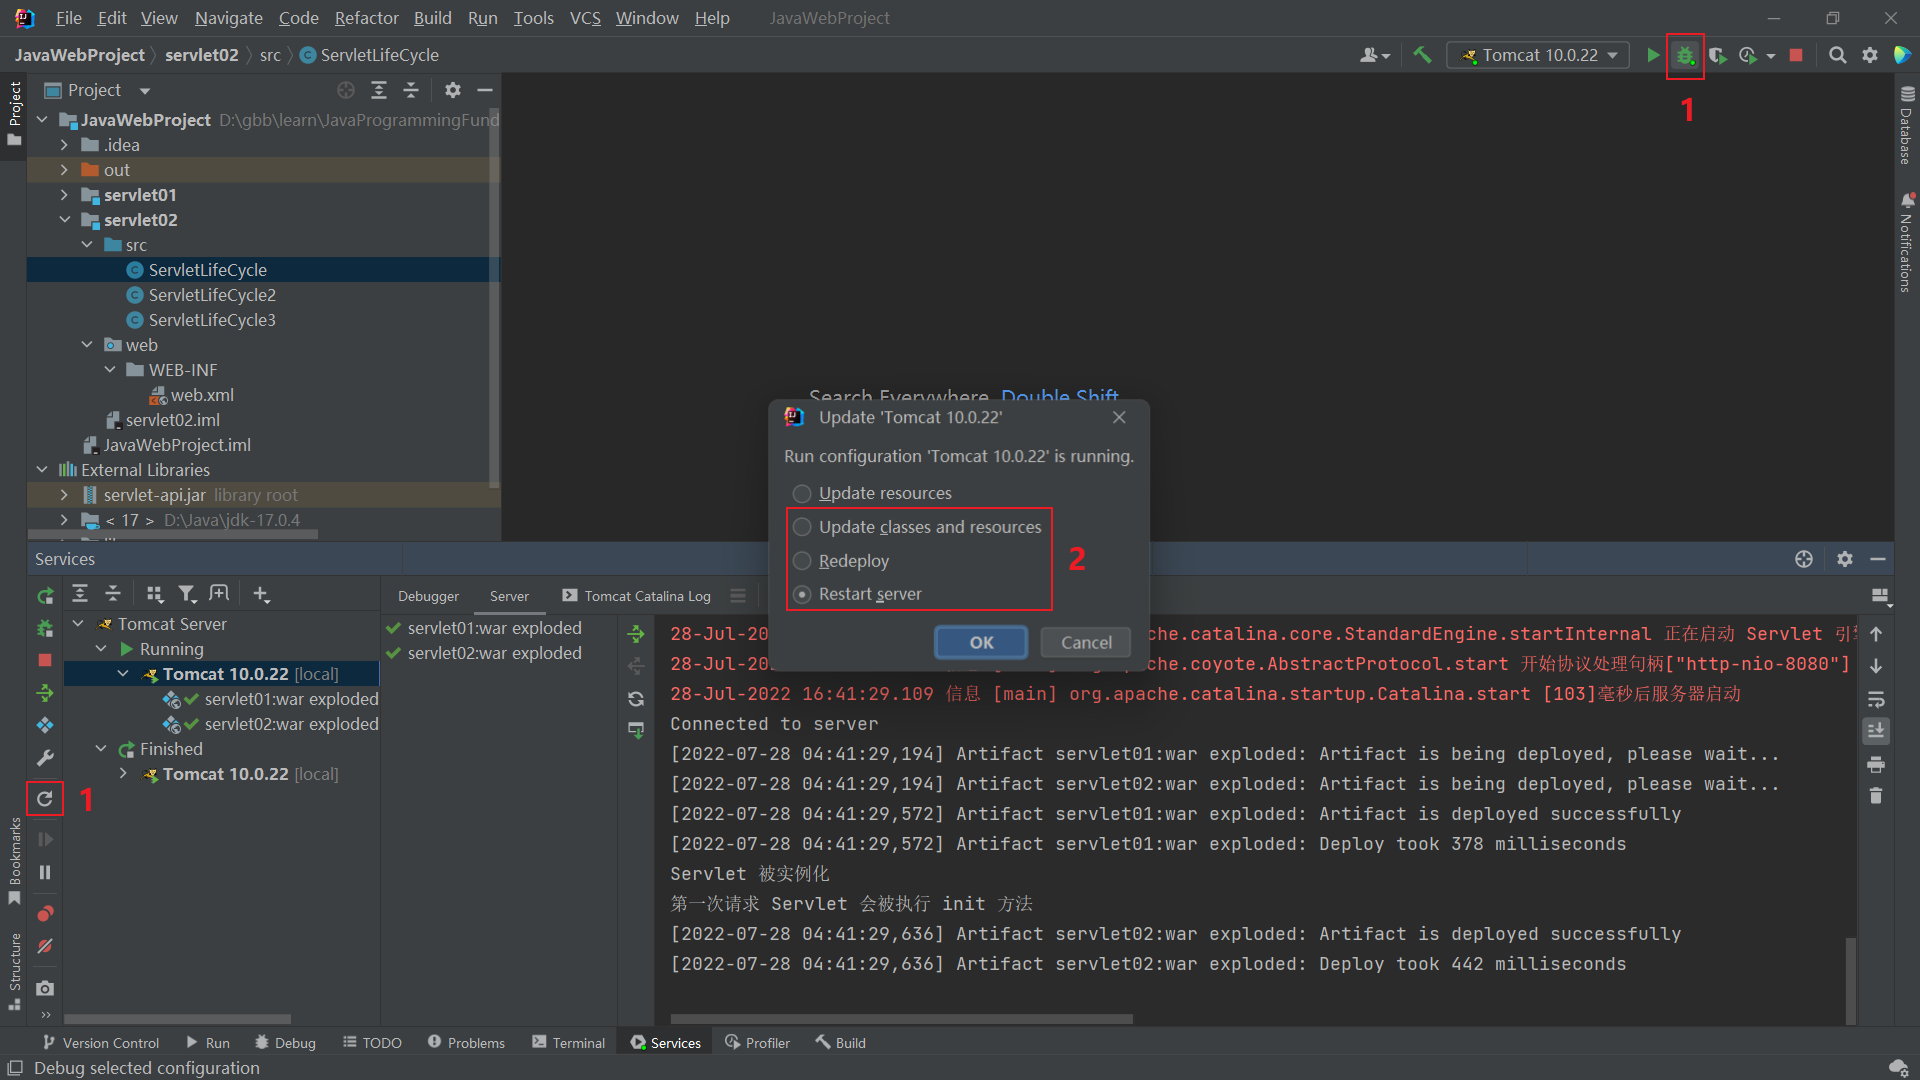The image size is (1920, 1080).
Task: Close the Update 'Tomcat 10.0.22' dialog
Action: tap(1119, 417)
